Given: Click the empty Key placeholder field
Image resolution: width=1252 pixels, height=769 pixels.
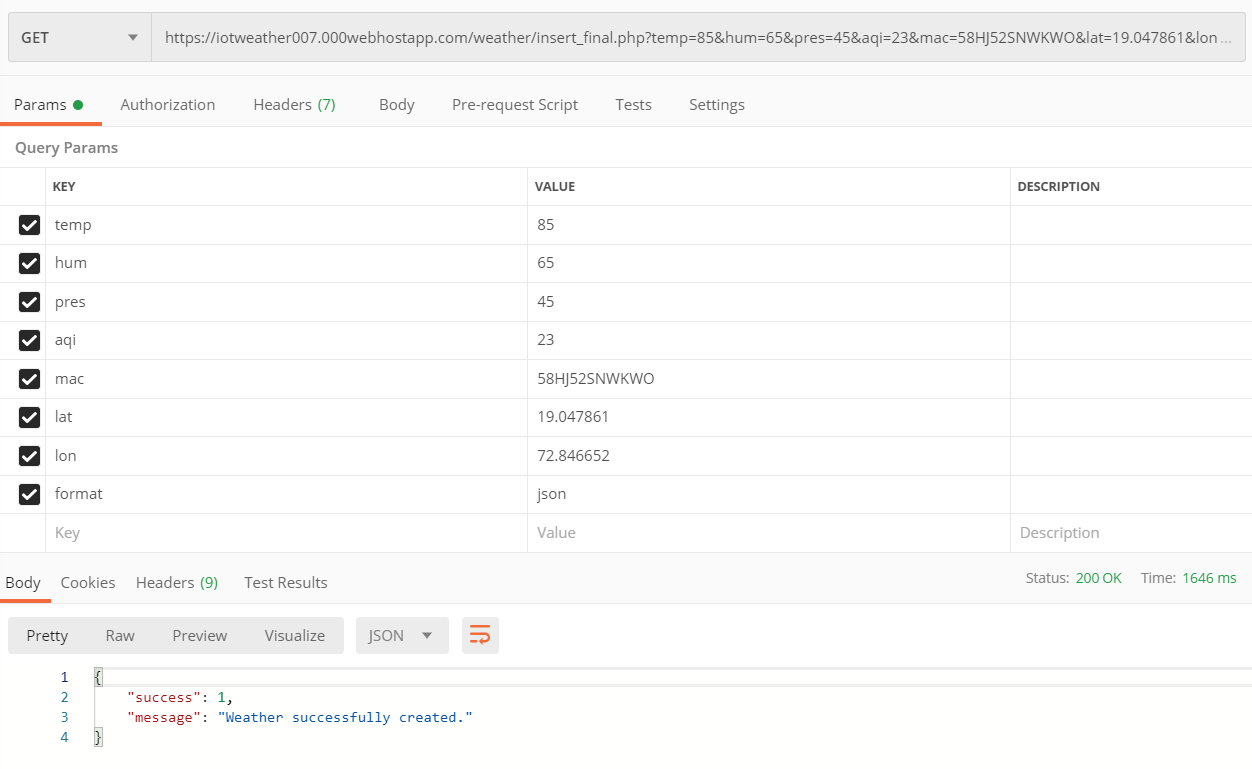Looking at the screenshot, I should [x=285, y=533].
